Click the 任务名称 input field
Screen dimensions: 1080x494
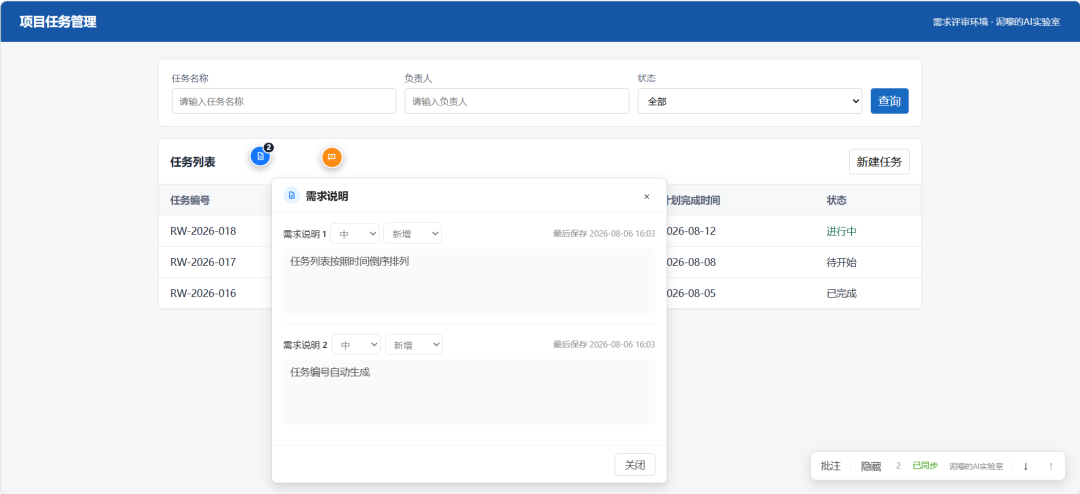point(284,101)
